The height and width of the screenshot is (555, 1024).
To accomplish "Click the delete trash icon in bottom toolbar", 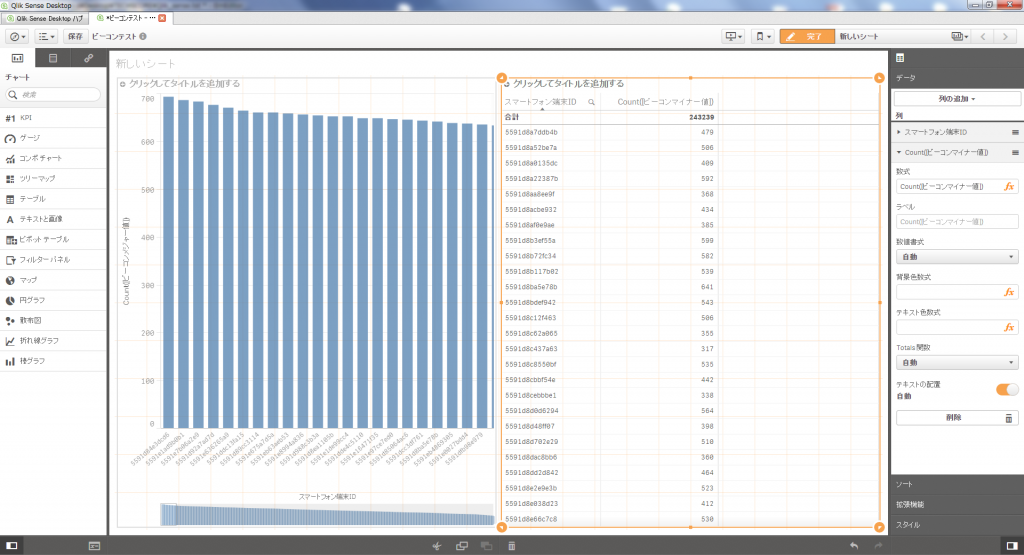I will tap(511, 546).
